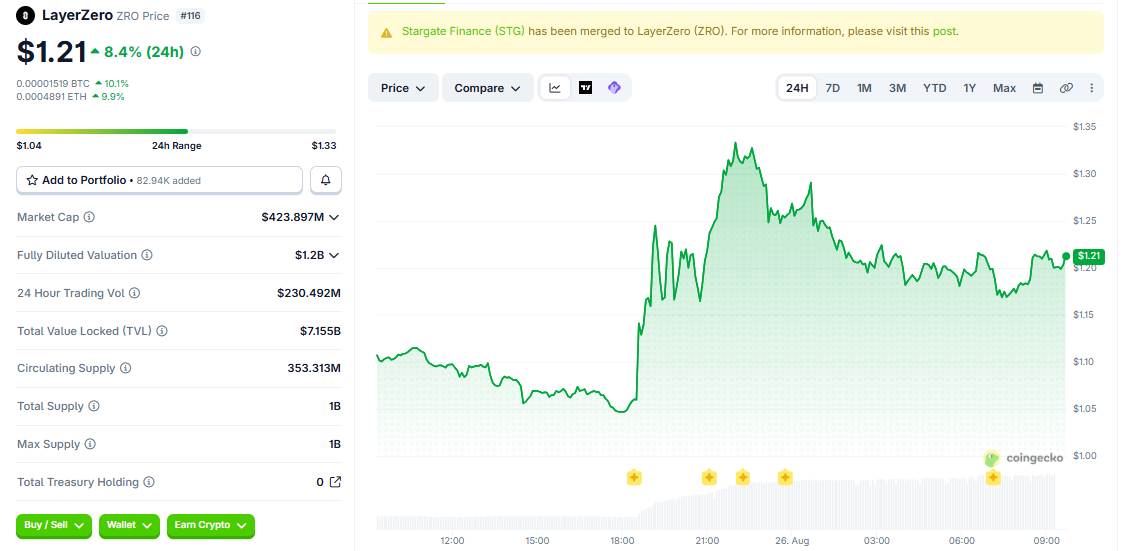Viewport: 1124px width, 551px height.
Task: Open the 'post' link in banner
Action: pyautogui.click(x=944, y=32)
